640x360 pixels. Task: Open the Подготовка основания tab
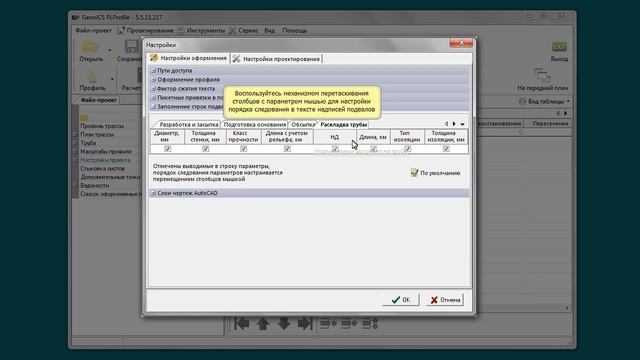click(x=254, y=124)
